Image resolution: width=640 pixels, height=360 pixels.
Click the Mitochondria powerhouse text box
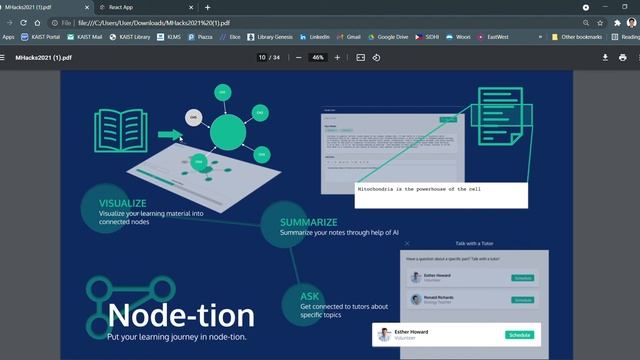[441, 195]
